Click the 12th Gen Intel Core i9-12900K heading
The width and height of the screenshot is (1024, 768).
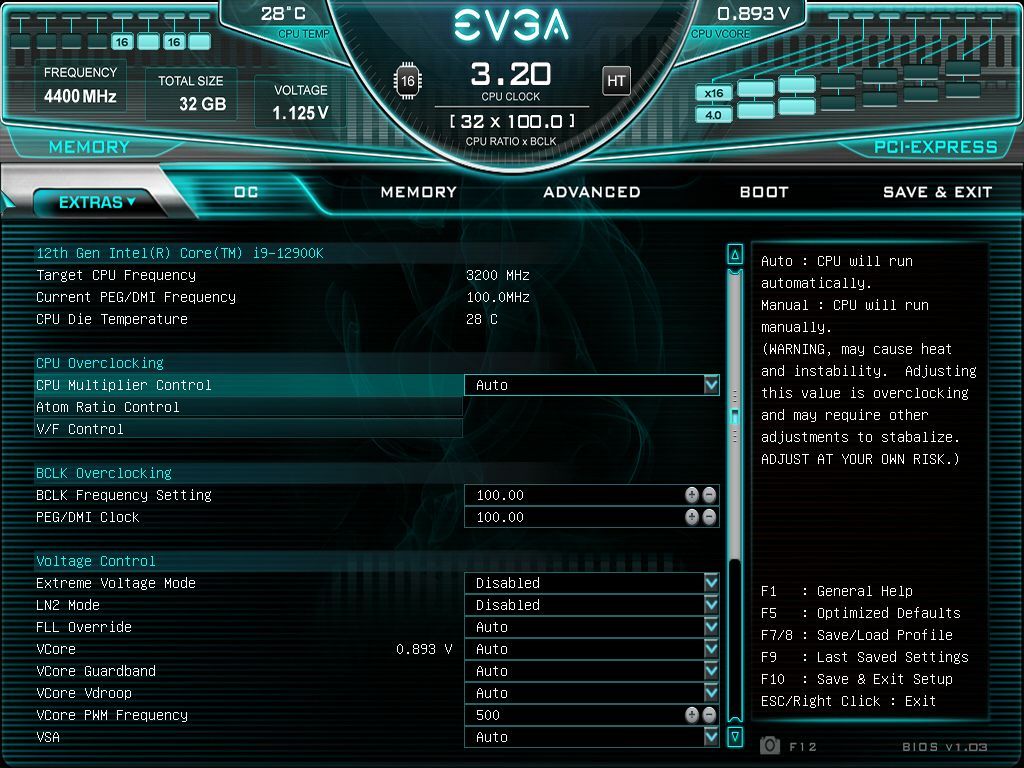click(x=180, y=253)
